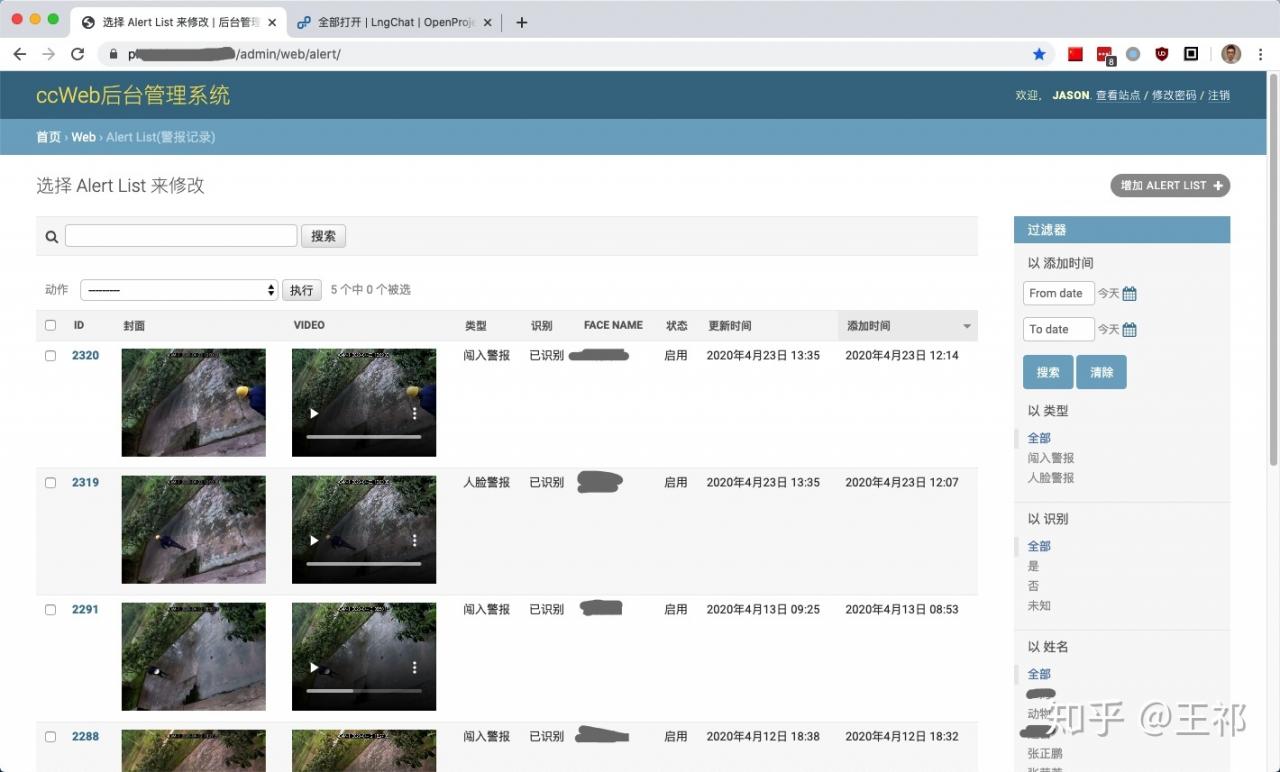Reload the page with the refresh icon
The height and width of the screenshot is (772, 1280).
pos(77,54)
